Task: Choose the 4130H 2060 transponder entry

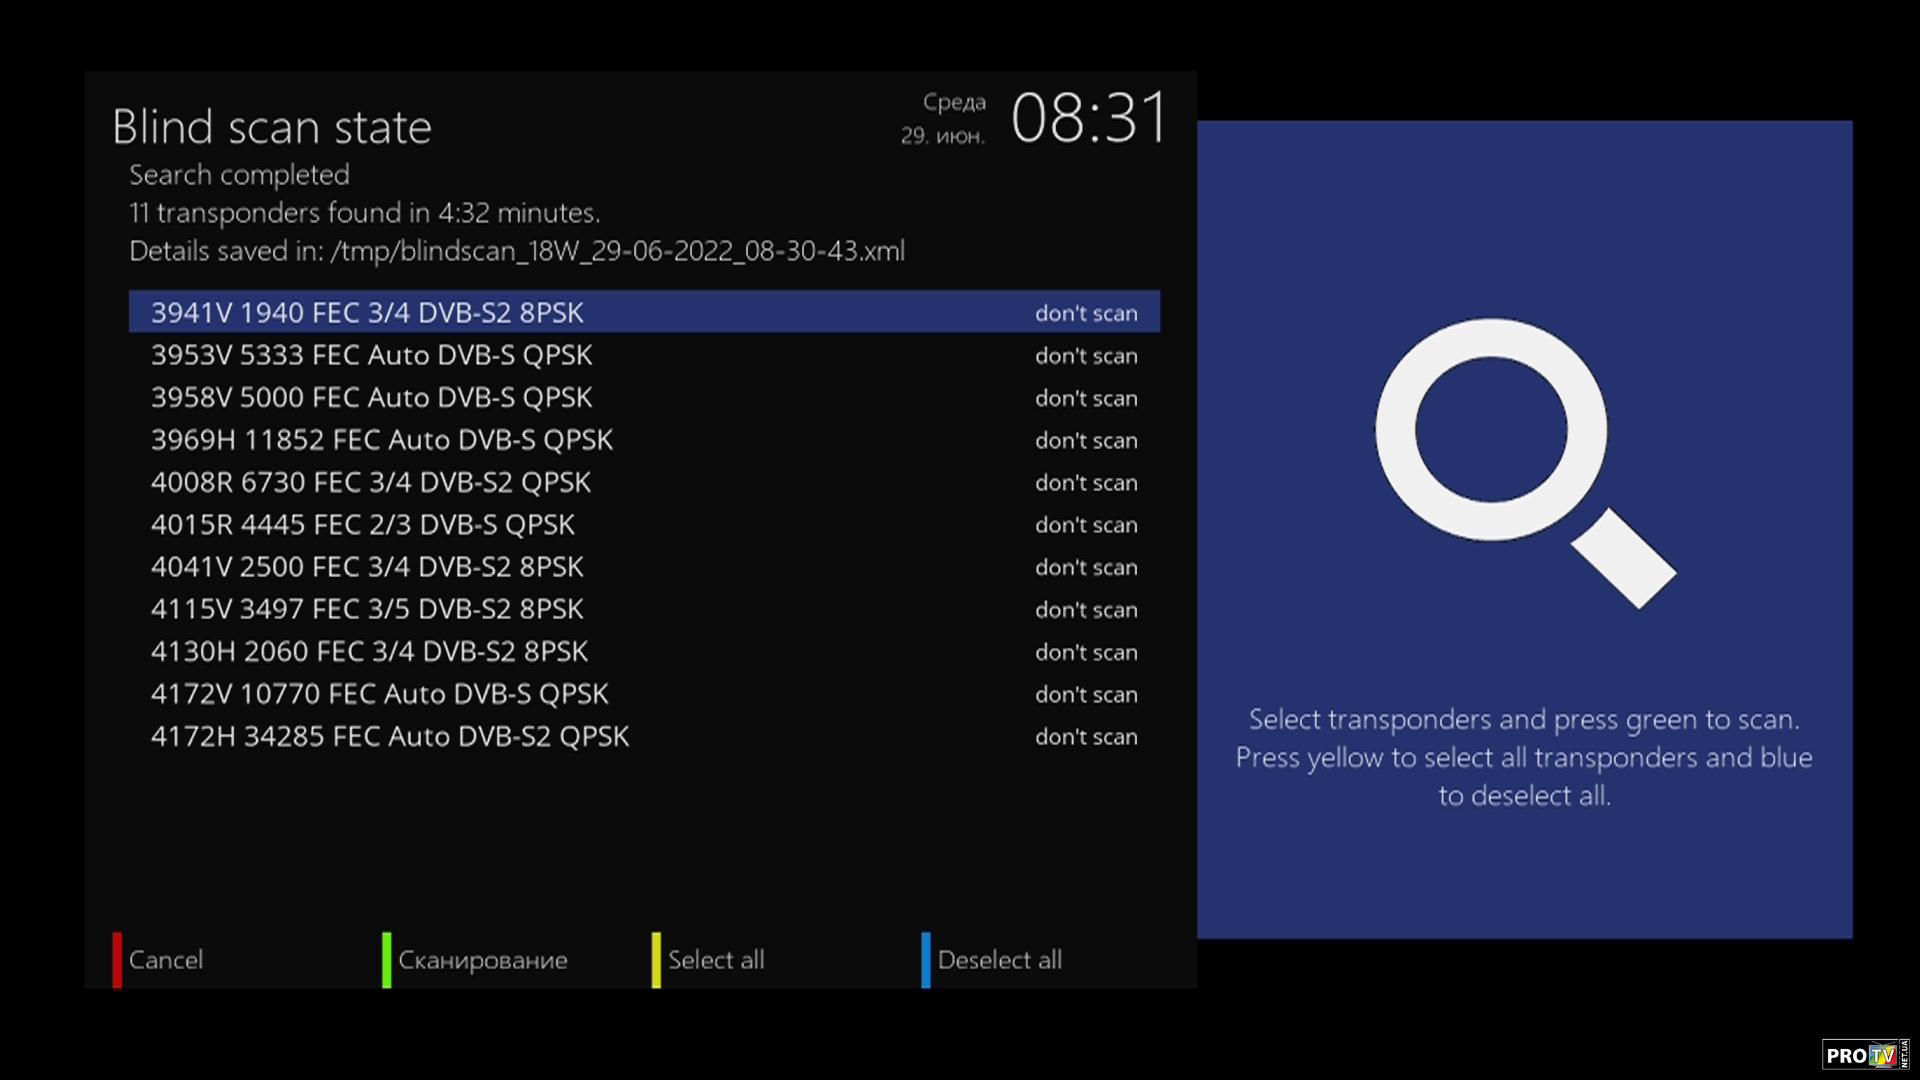Action: coord(644,652)
